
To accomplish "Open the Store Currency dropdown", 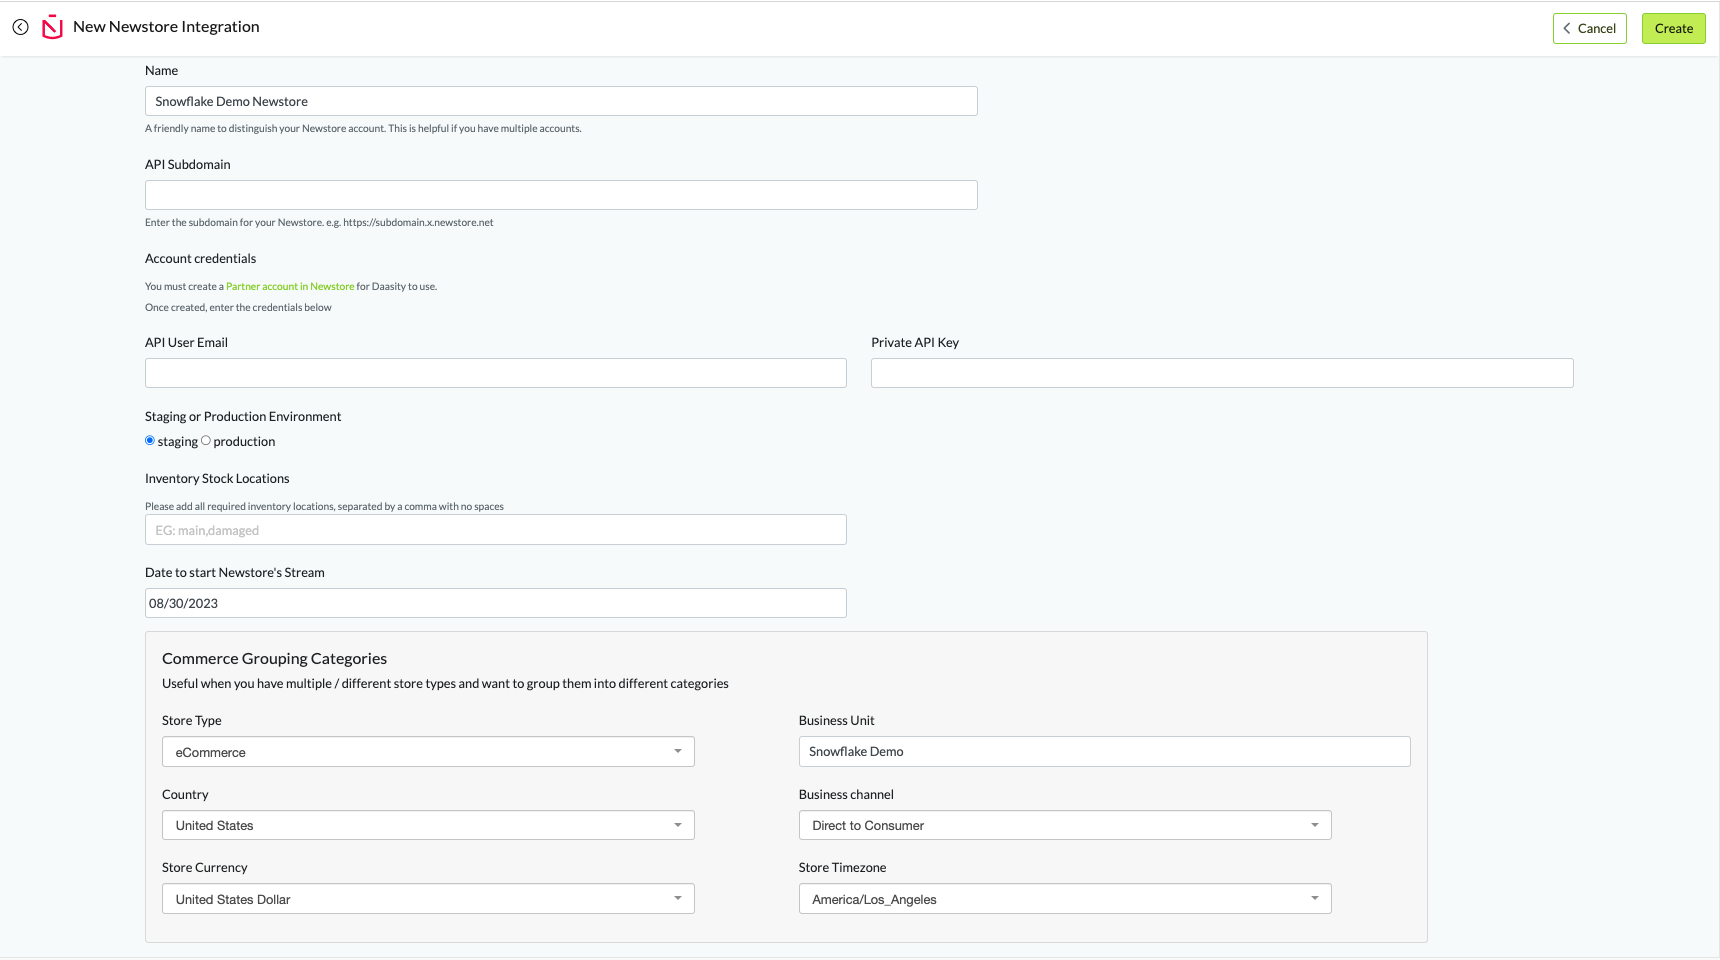I will 428,899.
